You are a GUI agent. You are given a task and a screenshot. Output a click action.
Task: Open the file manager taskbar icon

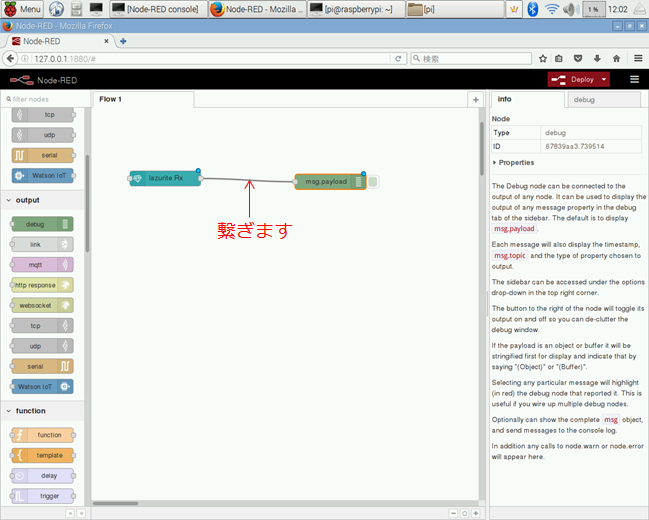[76, 9]
